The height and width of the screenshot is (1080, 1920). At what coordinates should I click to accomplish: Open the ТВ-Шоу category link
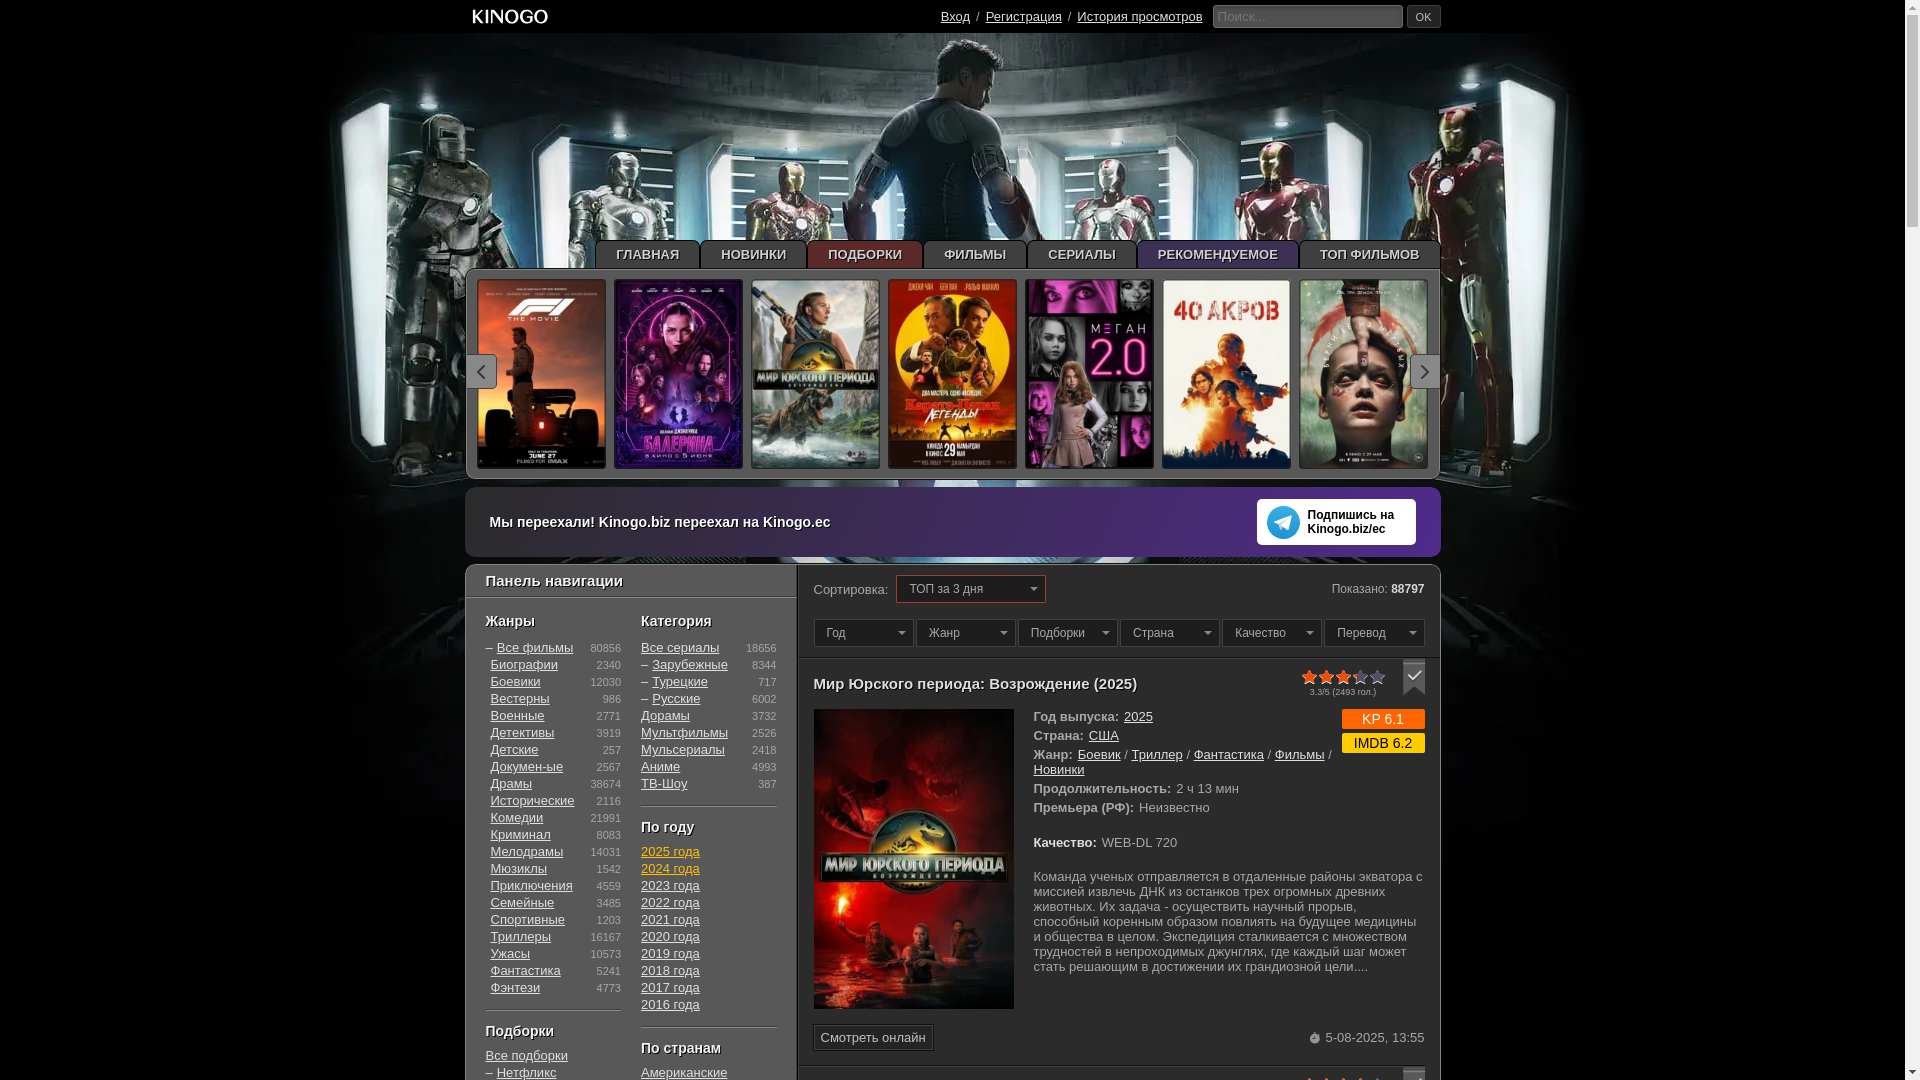click(664, 784)
